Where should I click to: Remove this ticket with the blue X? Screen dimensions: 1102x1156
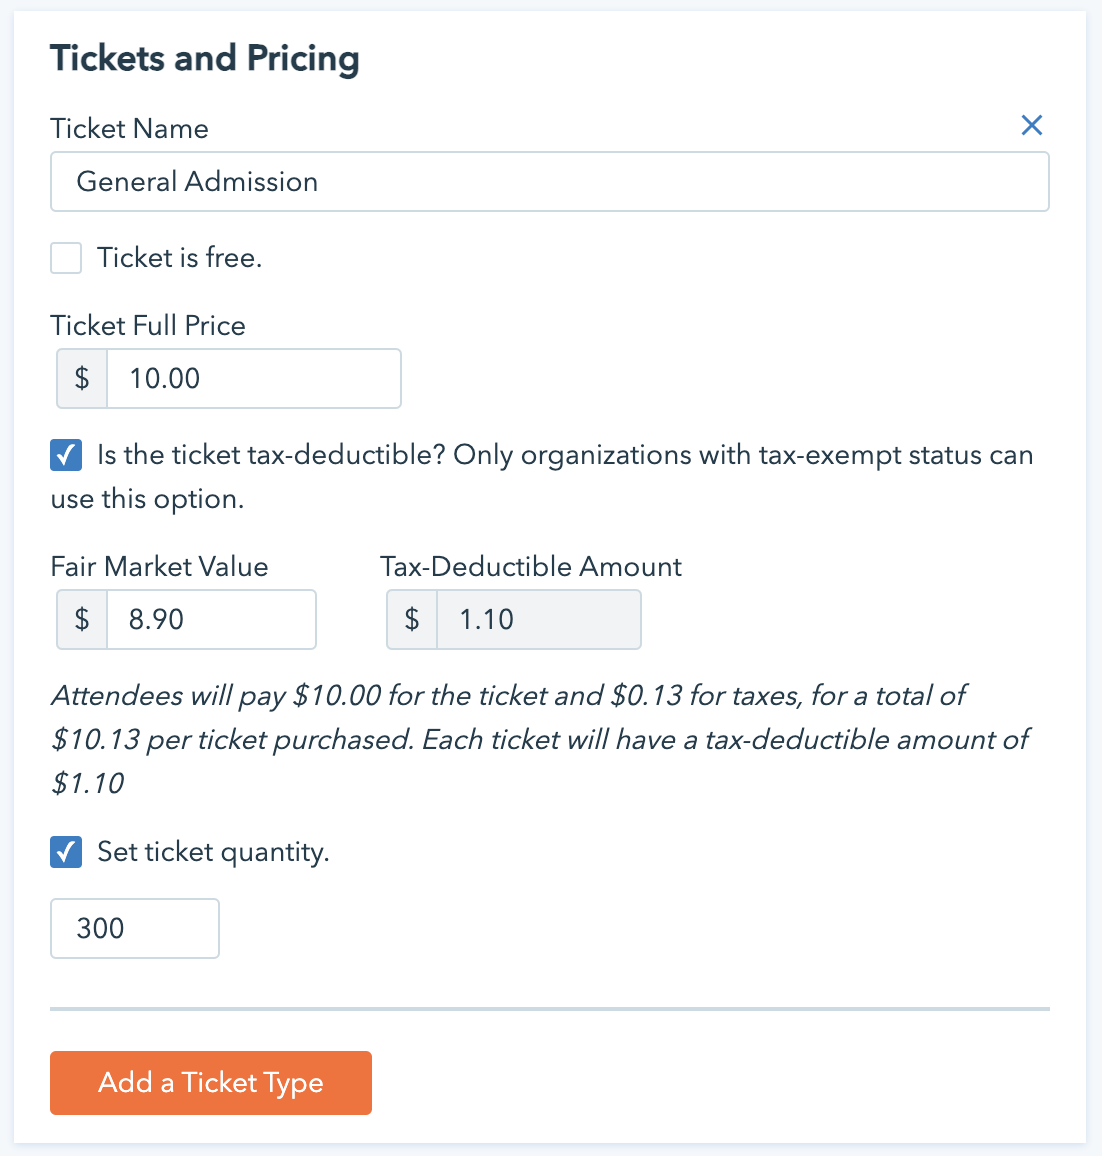point(1031,125)
